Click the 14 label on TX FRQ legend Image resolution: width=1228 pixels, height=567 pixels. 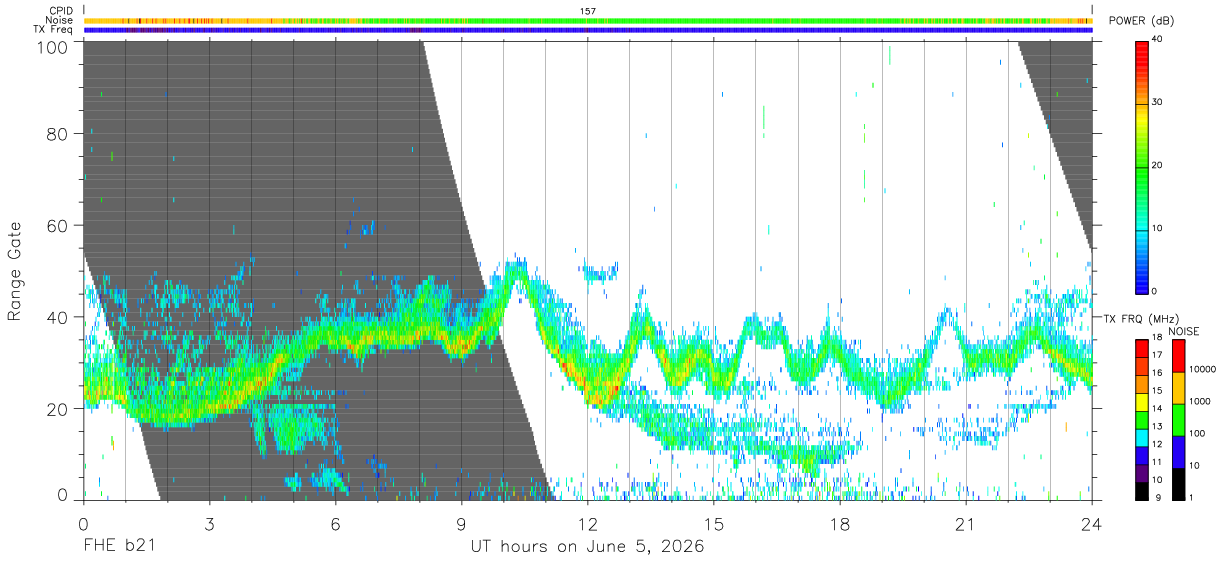pos(1157,408)
